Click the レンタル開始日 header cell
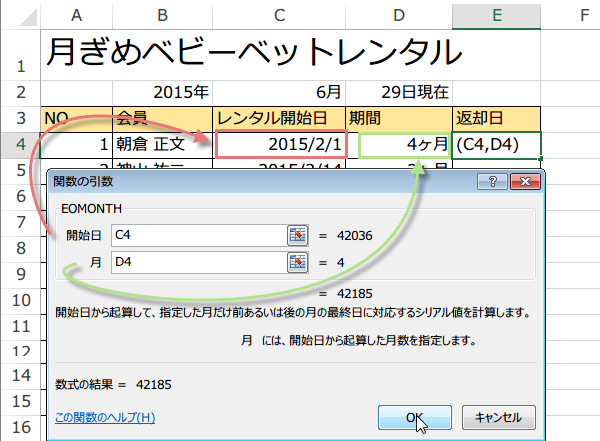600x441 pixels. (279, 119)
